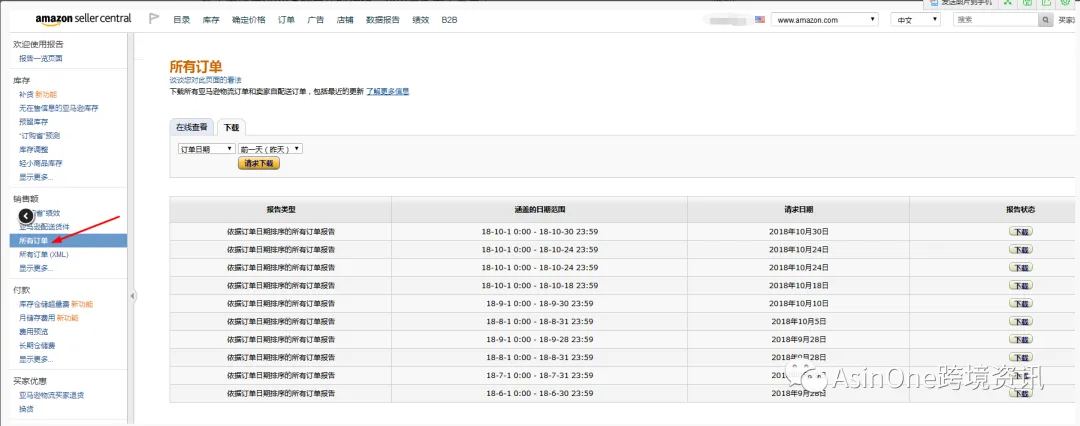
Task: Open the 订单 menu in top navigation
Action: point(287,20)
